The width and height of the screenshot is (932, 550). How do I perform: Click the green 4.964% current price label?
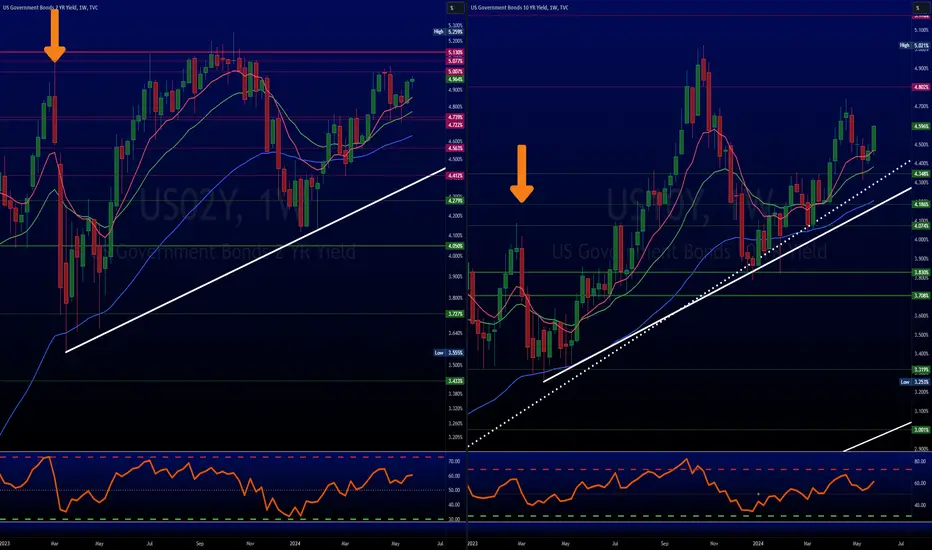click(x=455, y=79)
